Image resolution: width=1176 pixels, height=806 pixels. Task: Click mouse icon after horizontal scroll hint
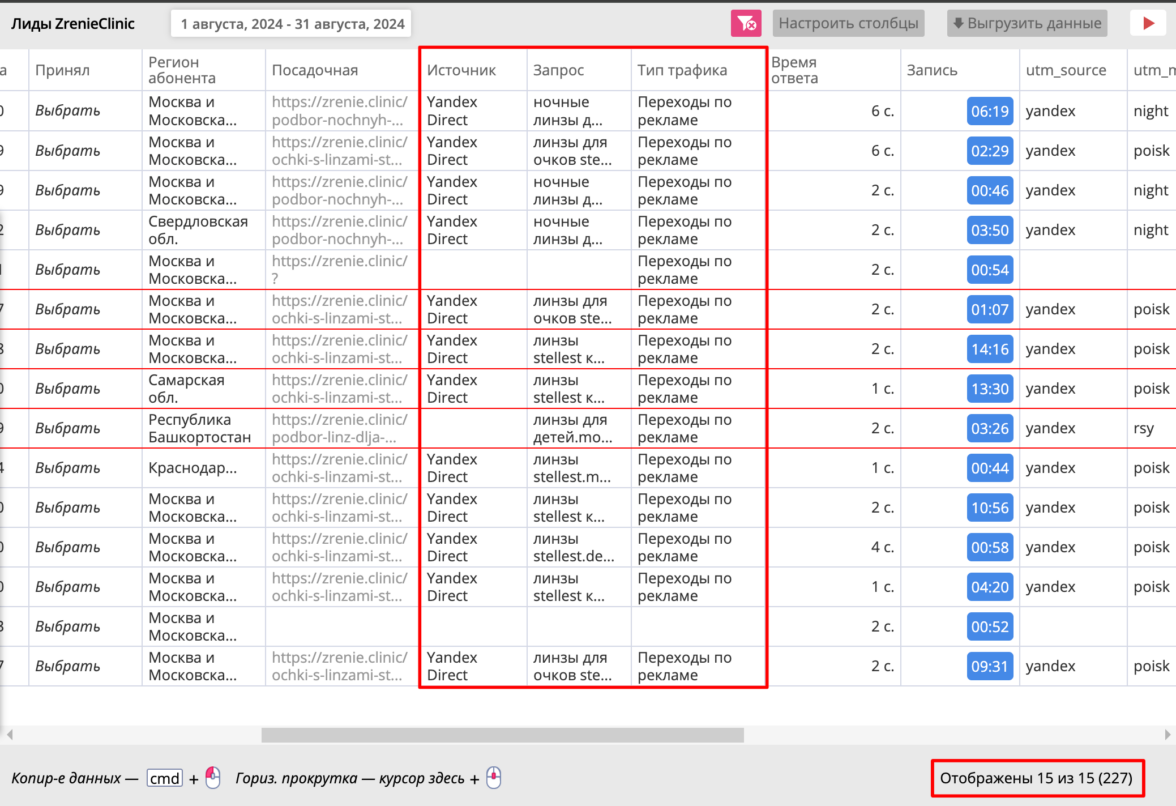pyautogui.click(x=493, y=778)
